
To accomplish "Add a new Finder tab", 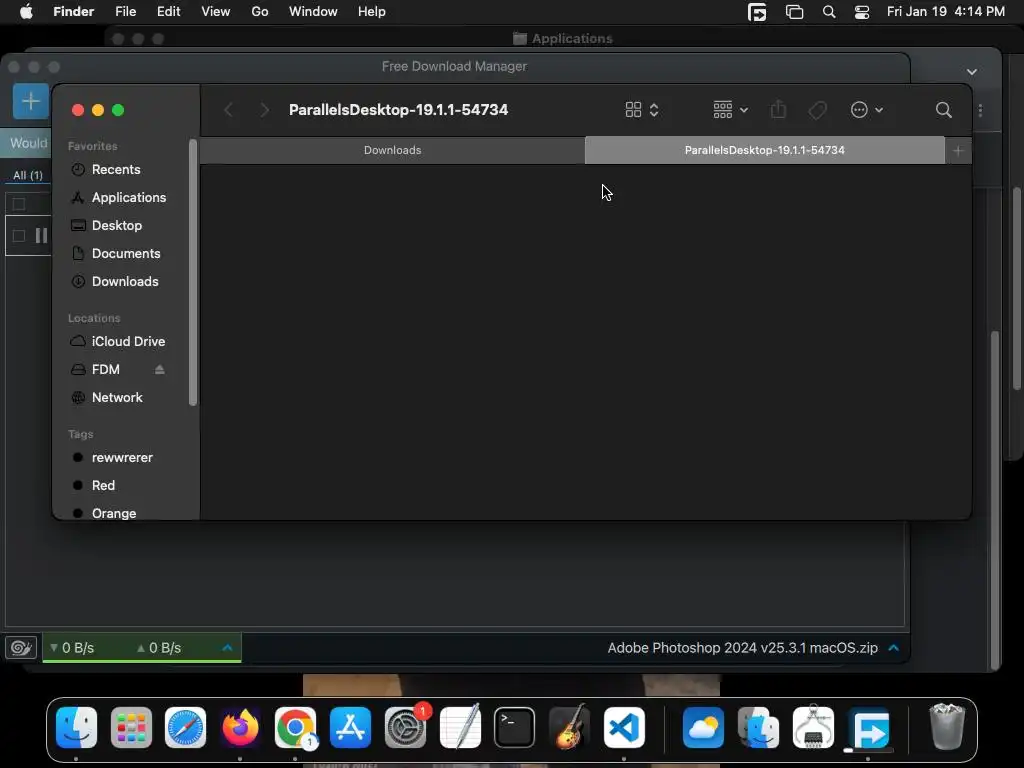I will click(958, 152).
